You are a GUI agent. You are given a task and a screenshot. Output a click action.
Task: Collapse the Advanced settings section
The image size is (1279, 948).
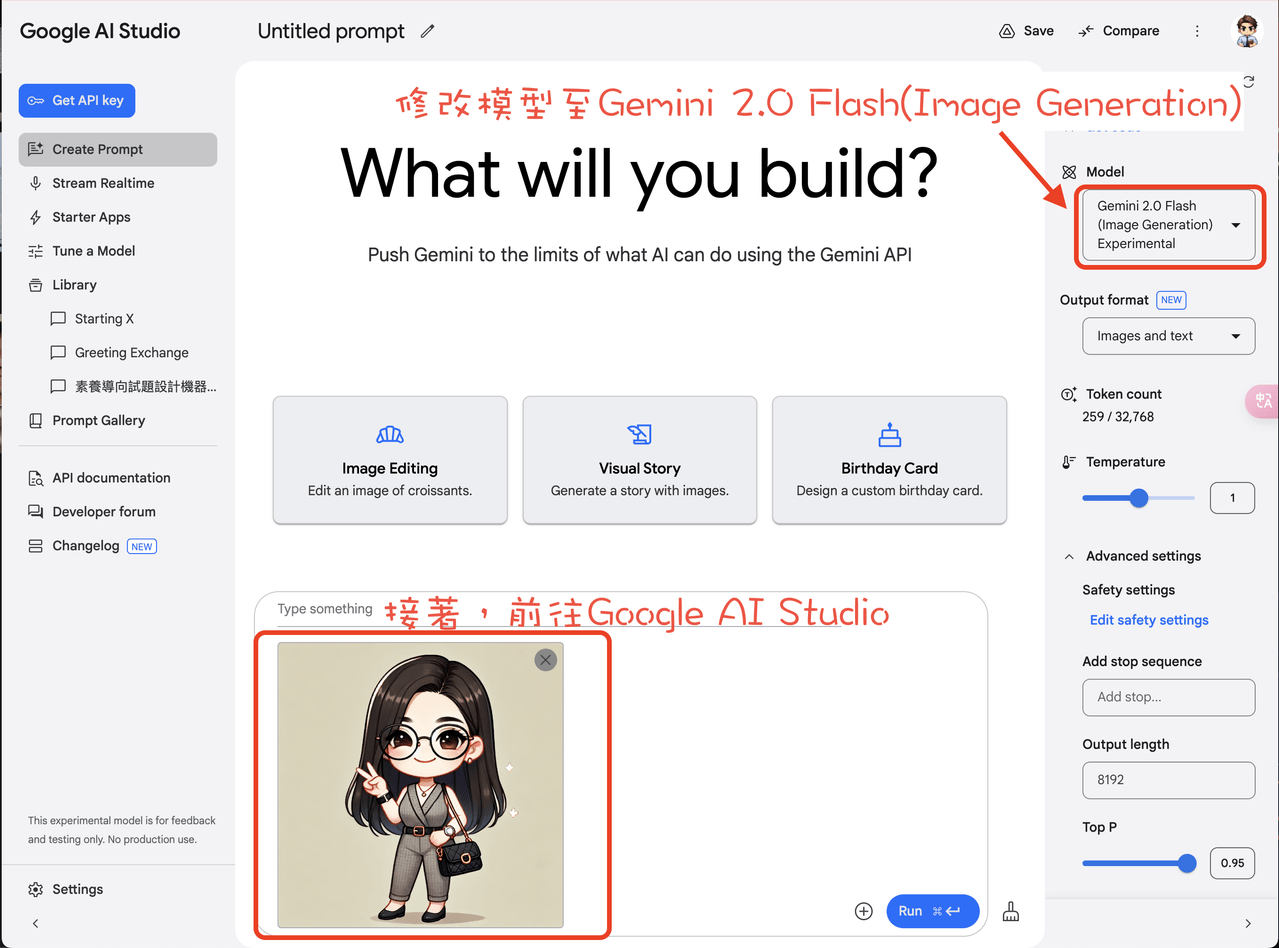tap(1069, 556)
